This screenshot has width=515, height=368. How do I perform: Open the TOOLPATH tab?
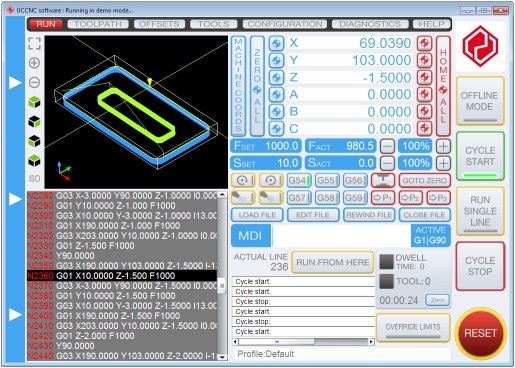(x=98, y=24)
